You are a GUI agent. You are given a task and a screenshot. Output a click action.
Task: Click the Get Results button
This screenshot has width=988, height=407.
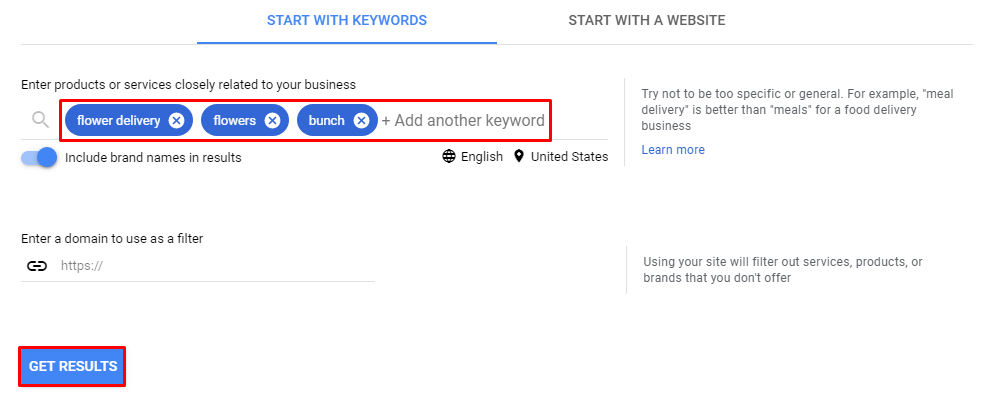point(72,366)
